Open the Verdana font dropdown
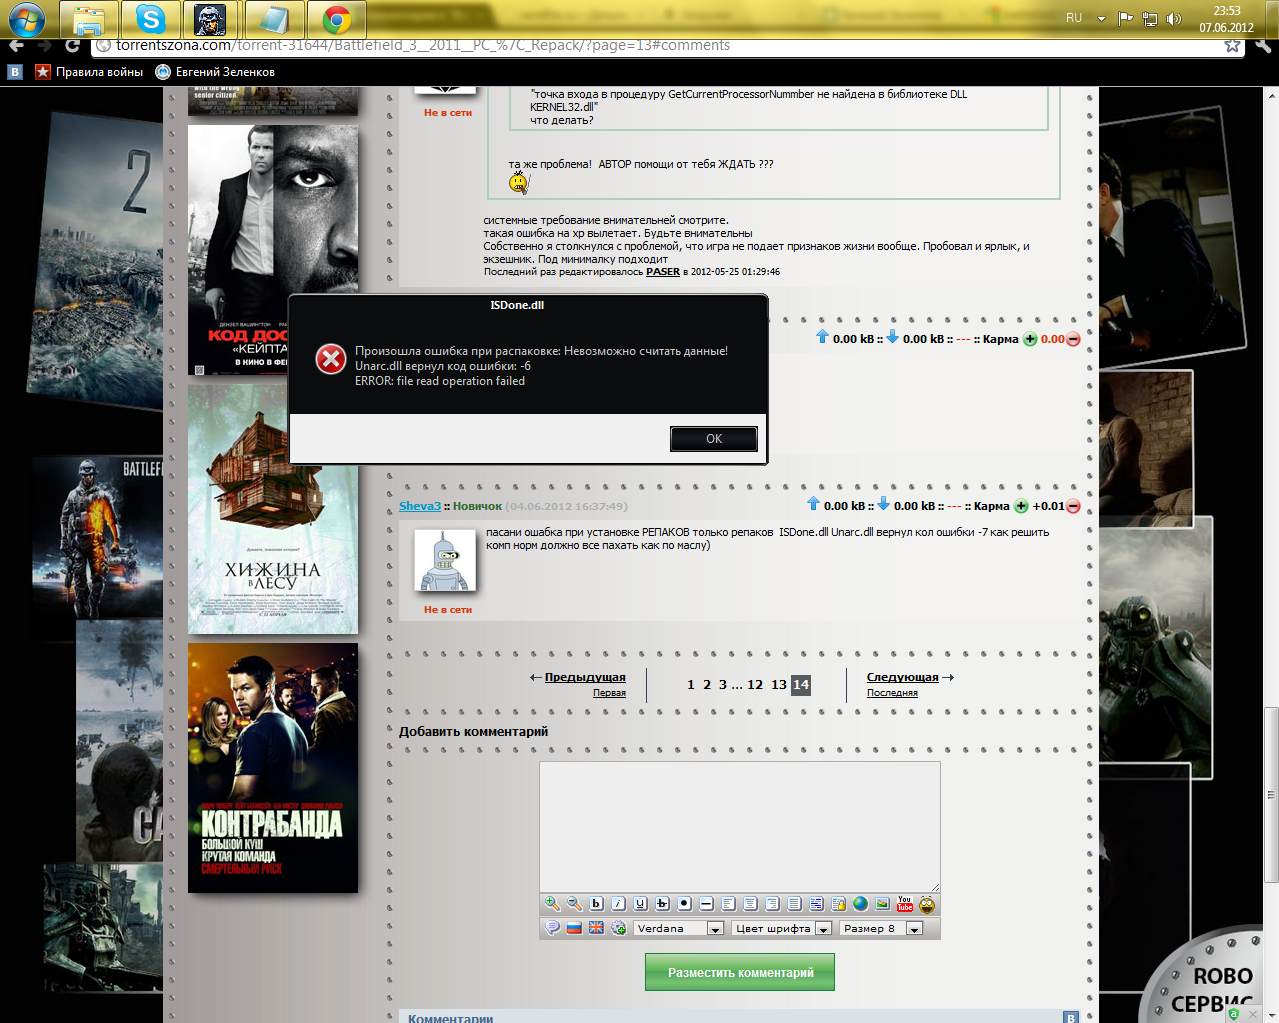The height and width of the screenshot is (1023, 1279). (x=680, y=928)
